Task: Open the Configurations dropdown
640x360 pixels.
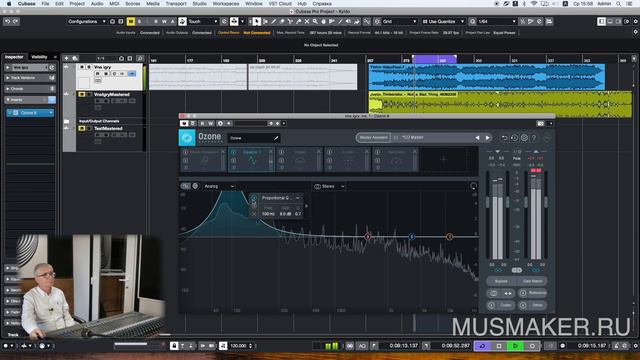Action: pos(87,21)
